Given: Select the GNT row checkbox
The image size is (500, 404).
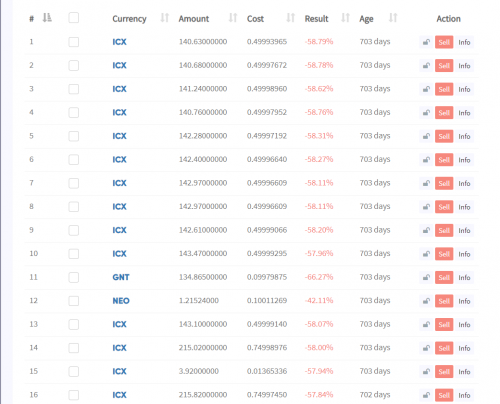Looking at the screenshot, I should [74, 277].
